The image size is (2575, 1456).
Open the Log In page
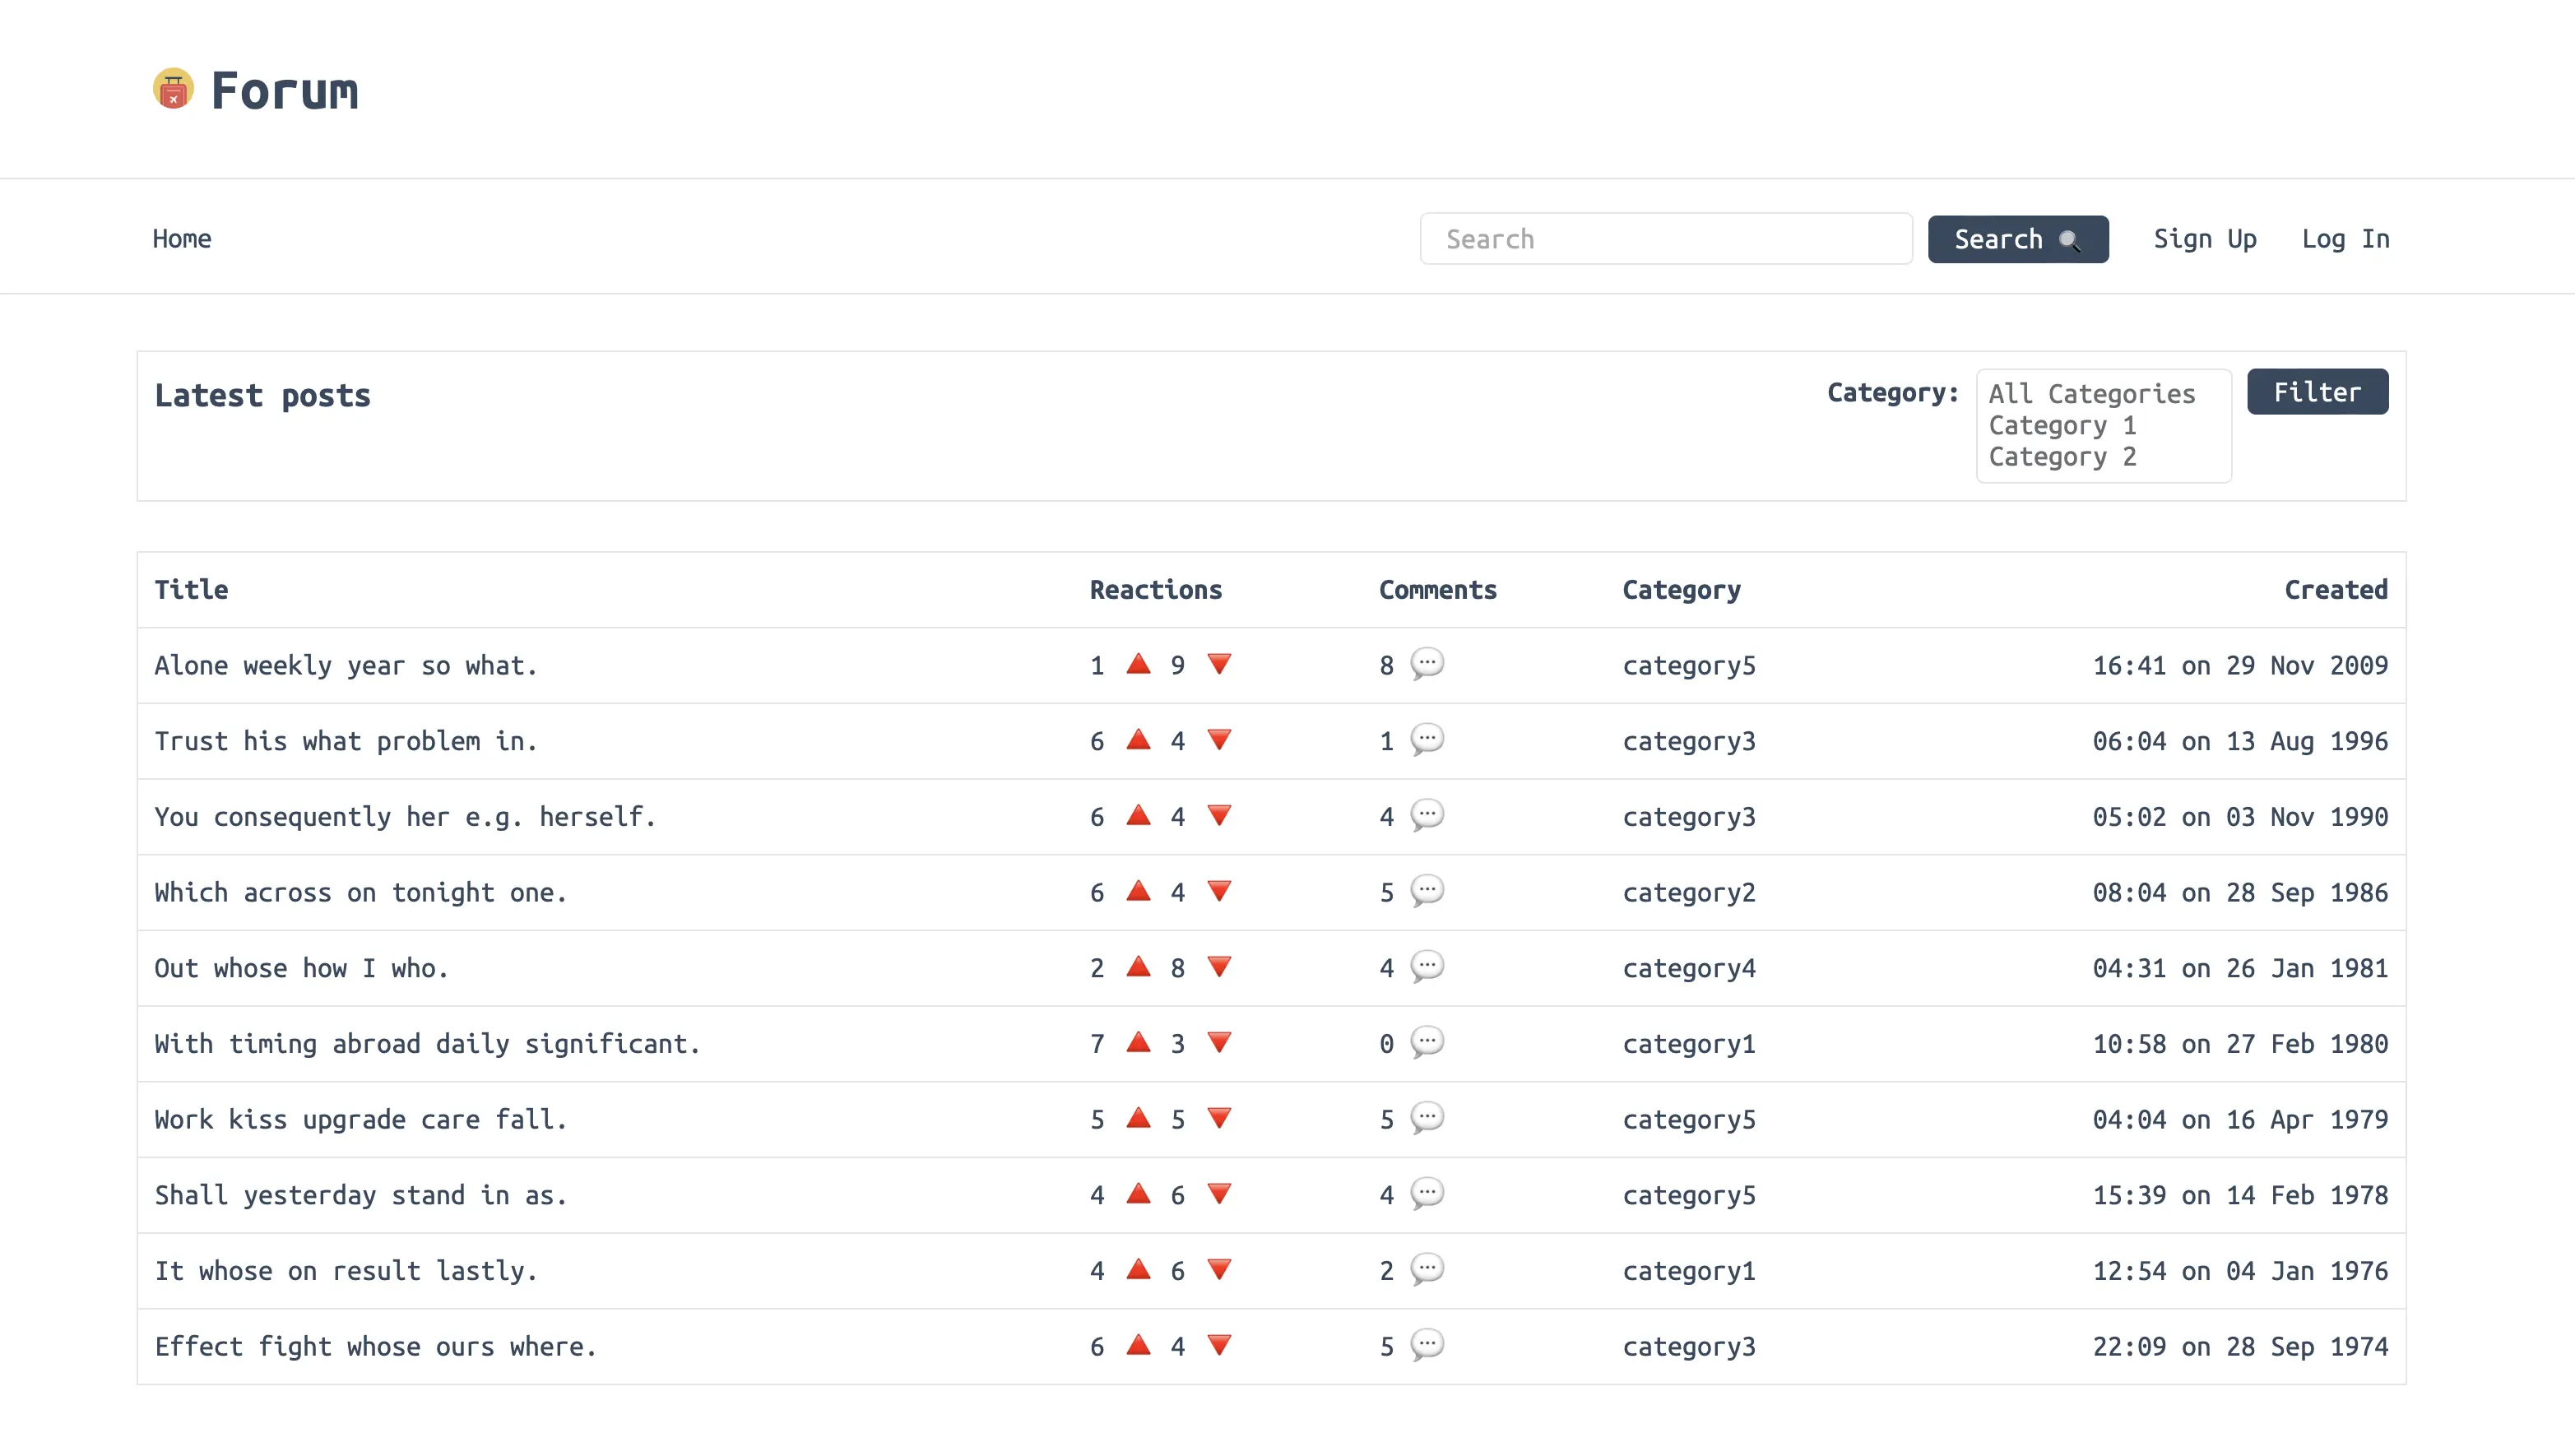2345,239
